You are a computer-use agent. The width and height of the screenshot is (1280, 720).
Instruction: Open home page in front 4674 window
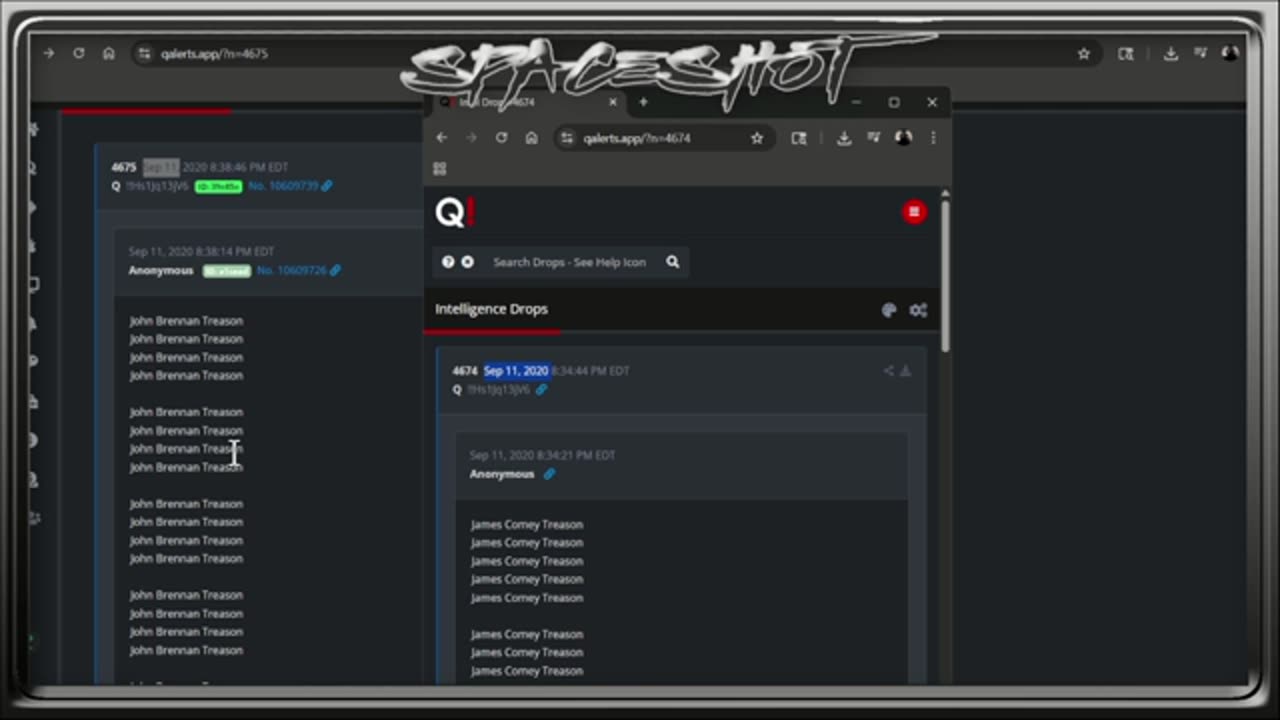531,138
